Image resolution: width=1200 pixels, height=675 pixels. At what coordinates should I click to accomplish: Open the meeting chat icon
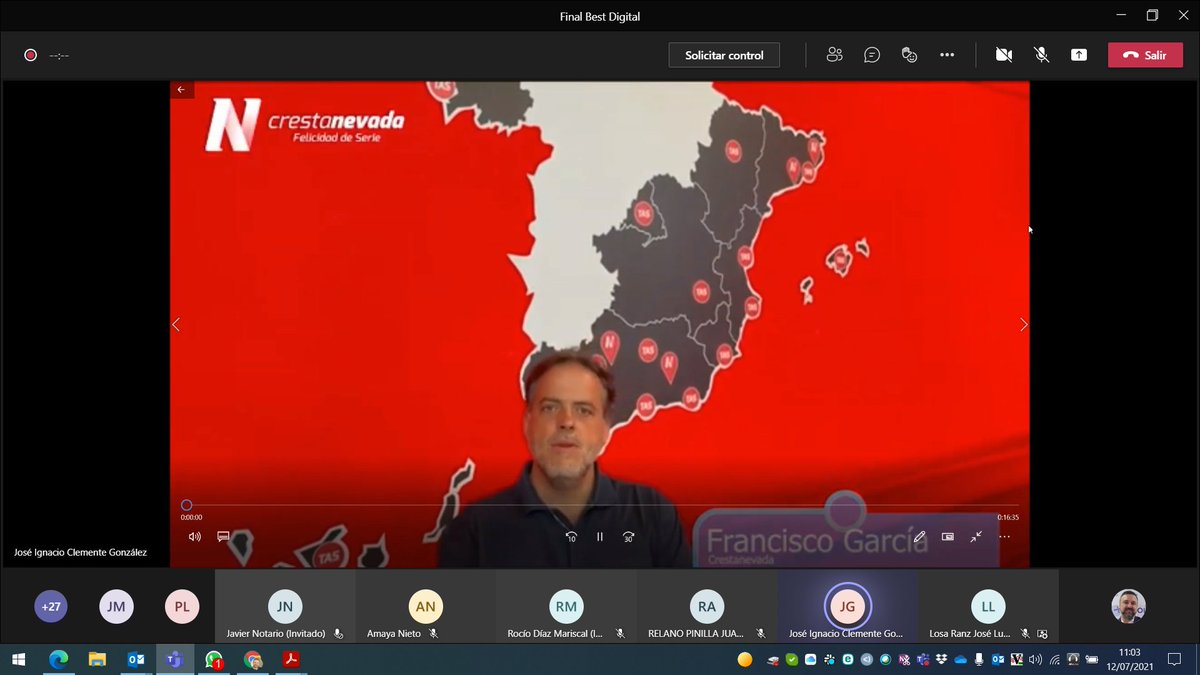(872, 55)
